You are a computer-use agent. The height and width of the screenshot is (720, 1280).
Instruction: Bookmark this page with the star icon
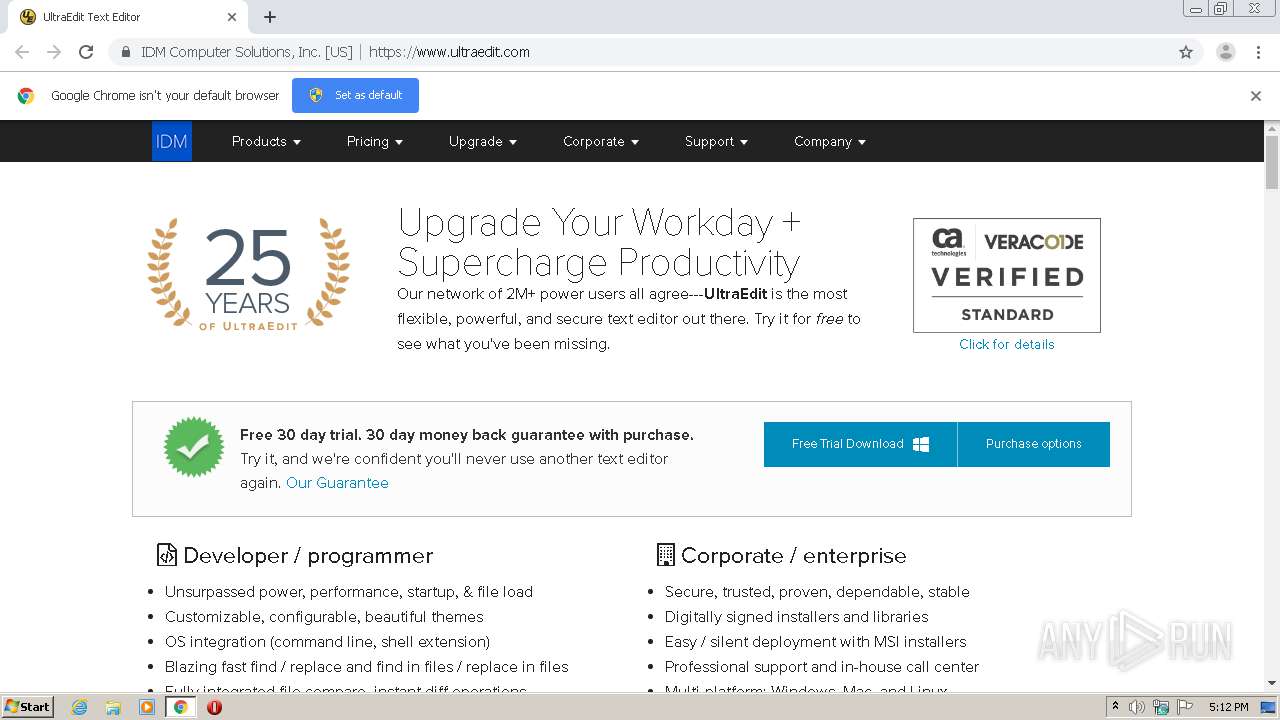[x=1186, y=52]
